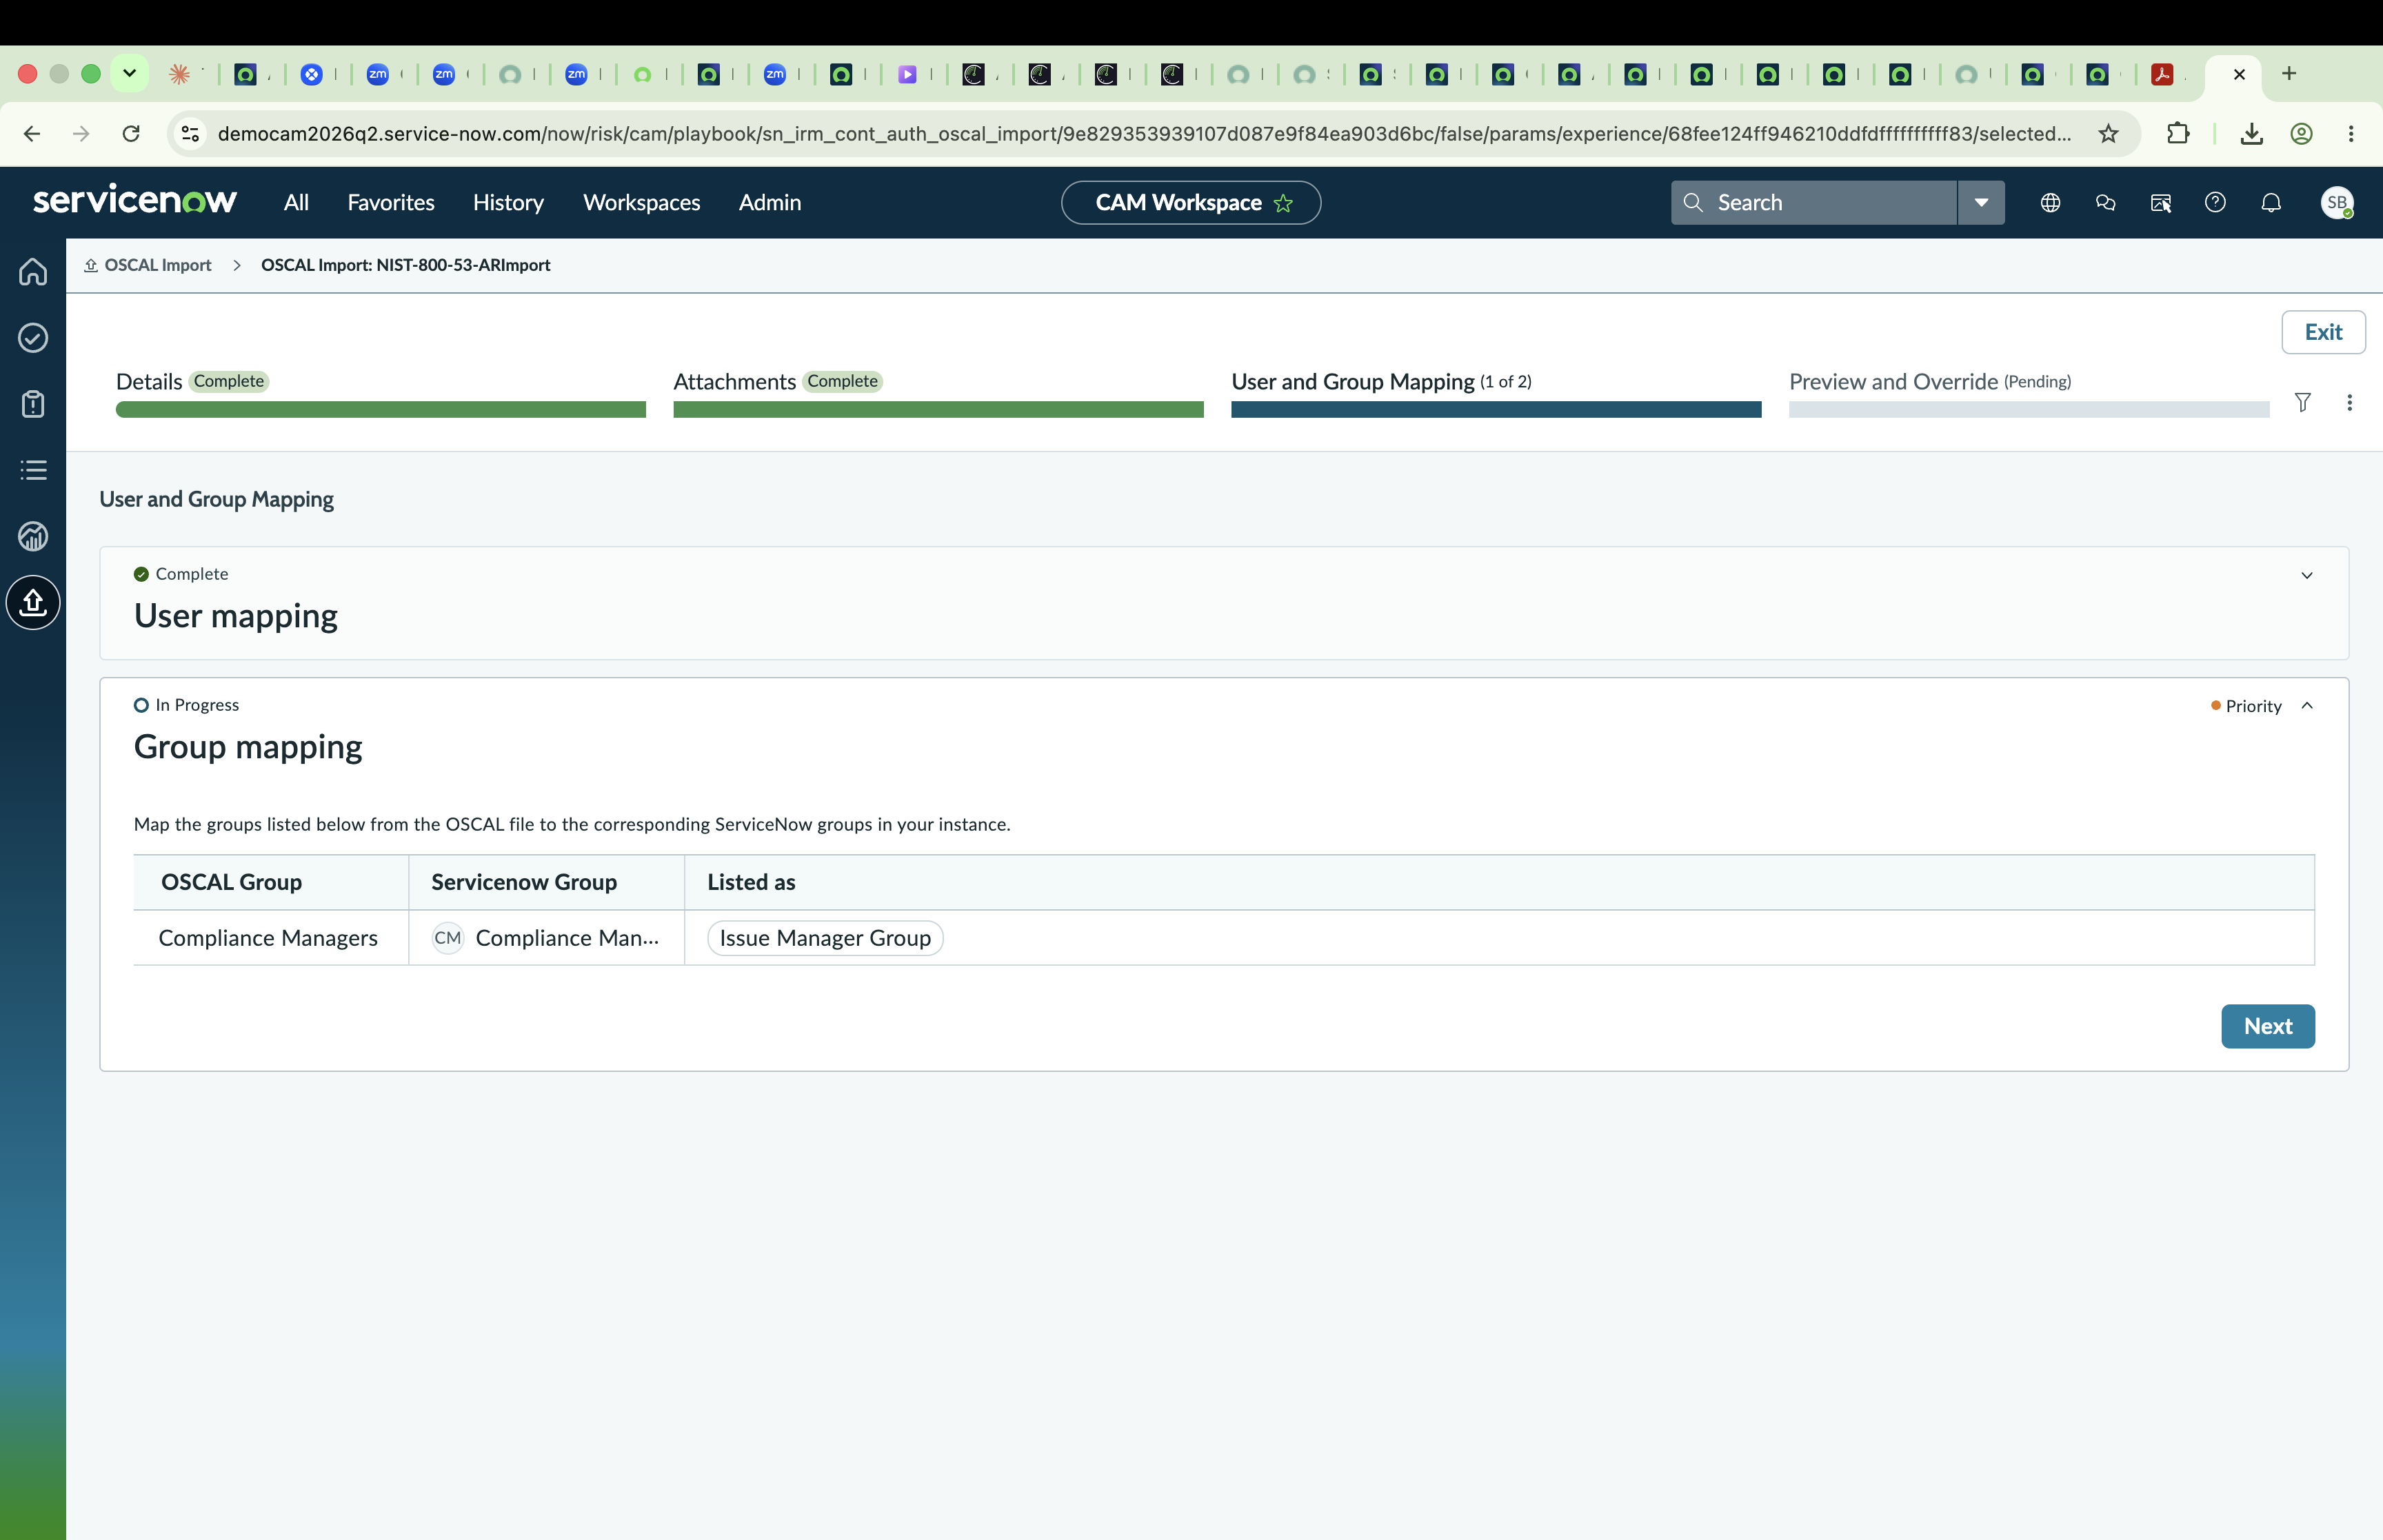Screen dimensions: 2383x1540
Task: Open the dashboard gauge sidebar icon
Action: (x=33, y=536)
